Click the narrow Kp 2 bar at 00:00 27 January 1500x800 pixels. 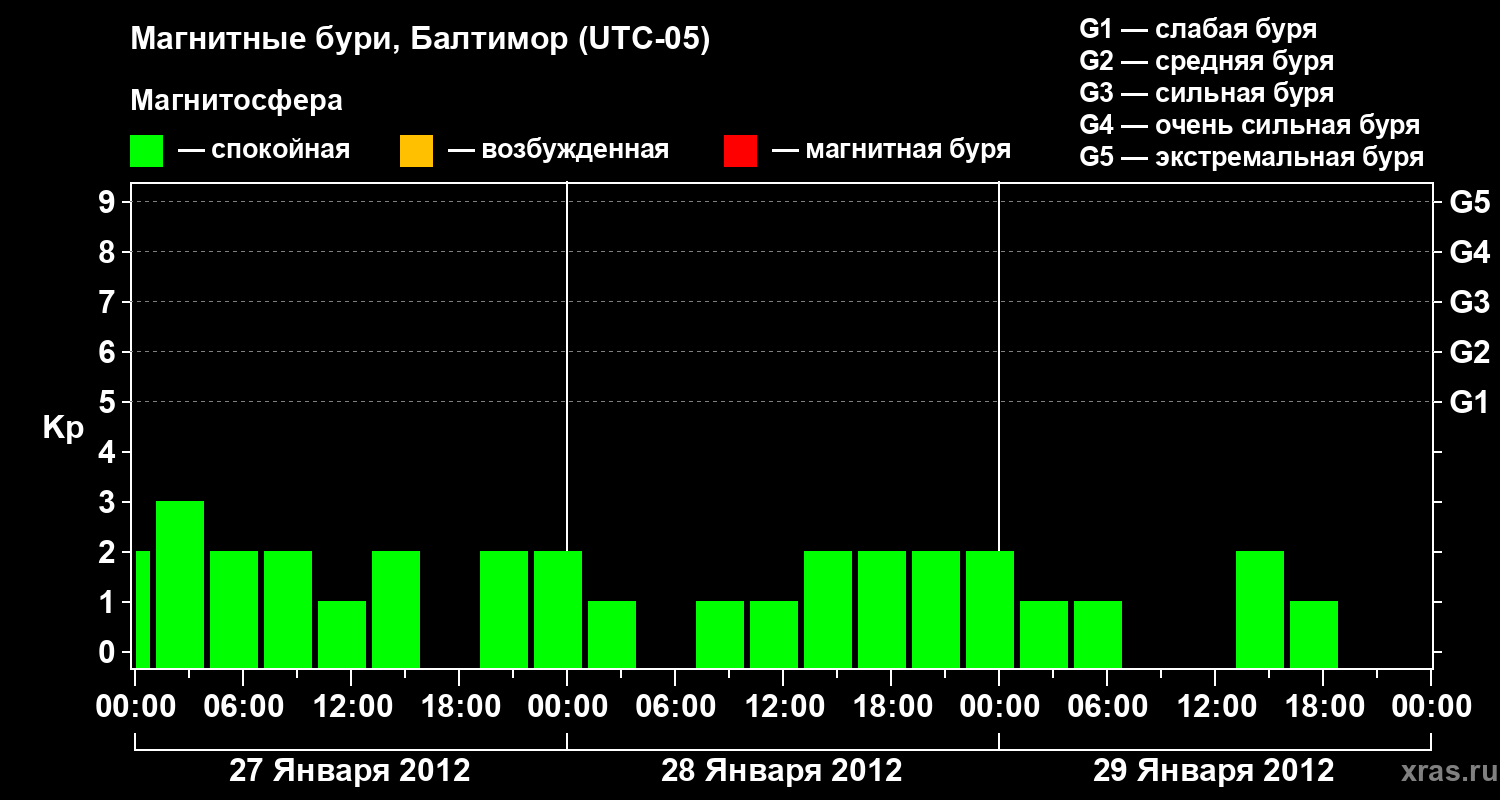coord(142,609)
